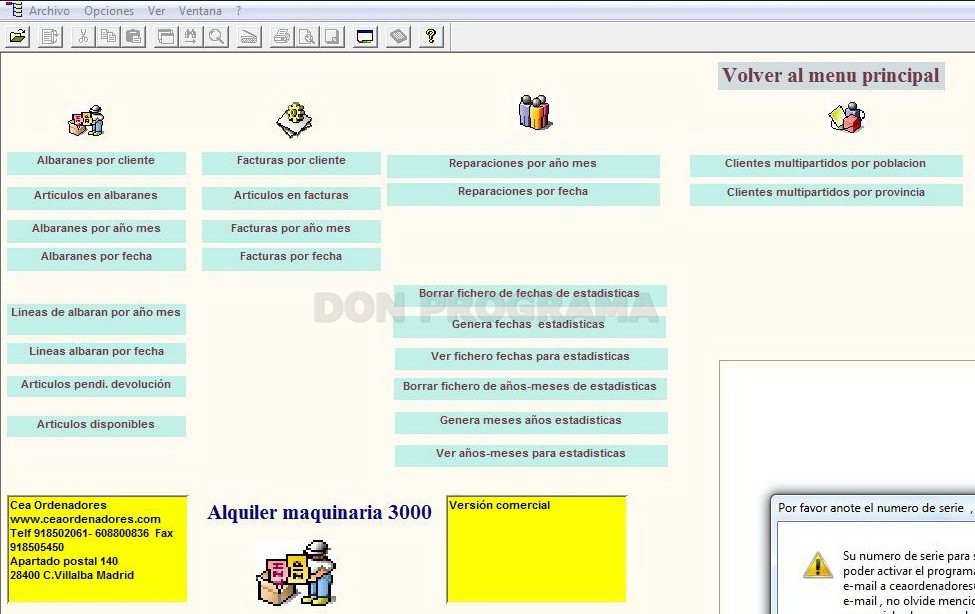Click the printer toolbar icon
975x614 pixels.
click(282, 37)
